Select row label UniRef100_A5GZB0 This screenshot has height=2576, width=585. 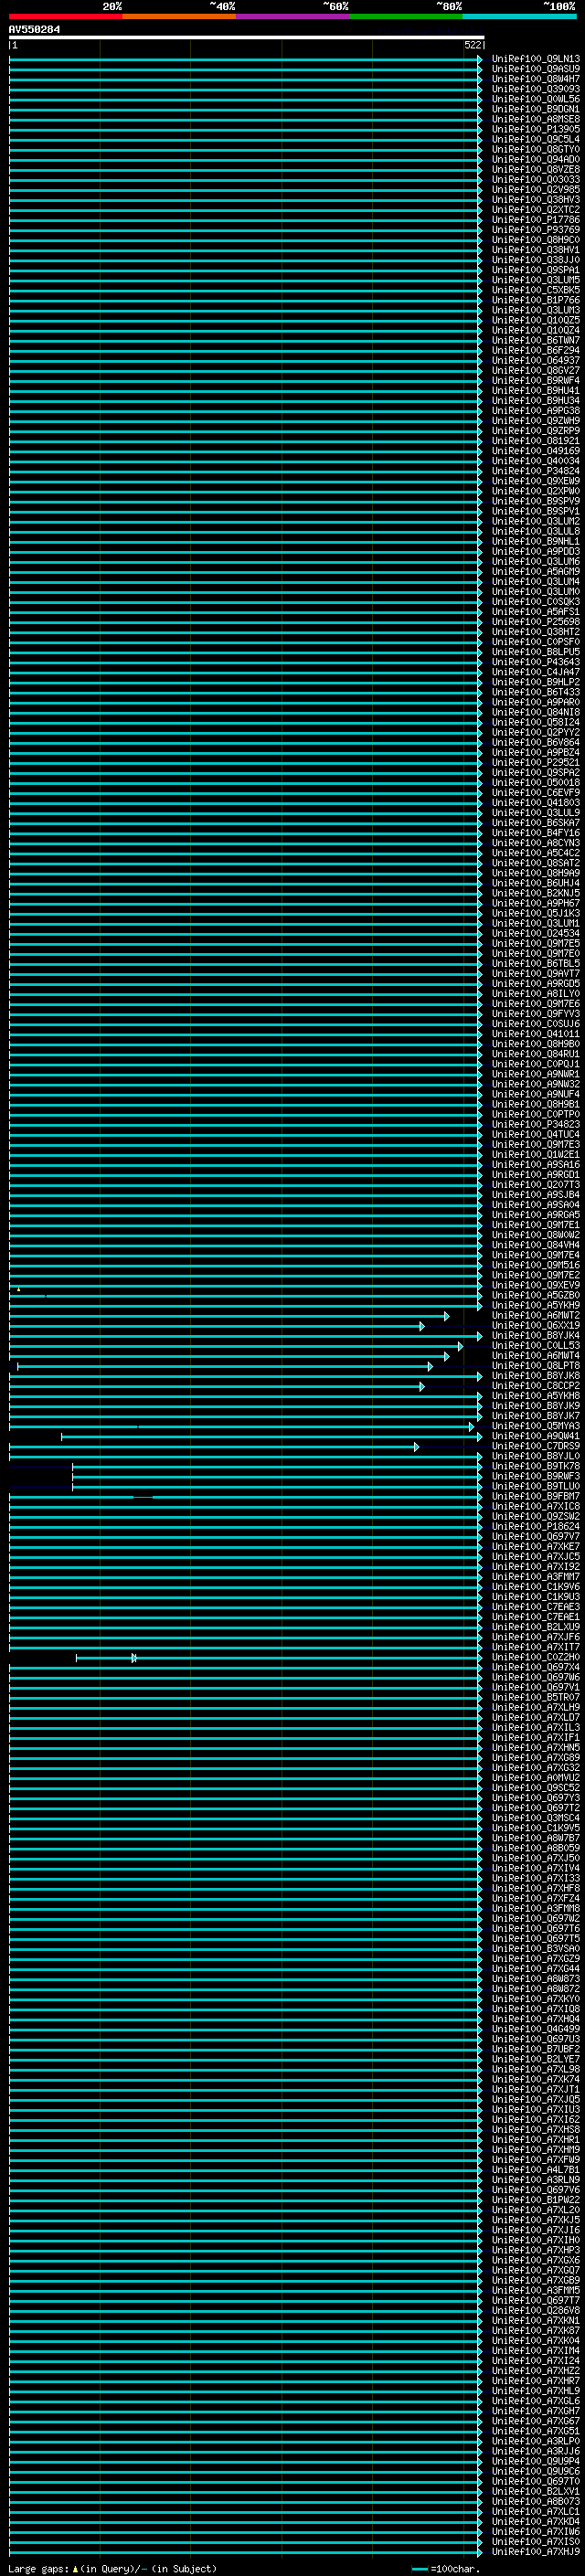[x=535, y=1295]
